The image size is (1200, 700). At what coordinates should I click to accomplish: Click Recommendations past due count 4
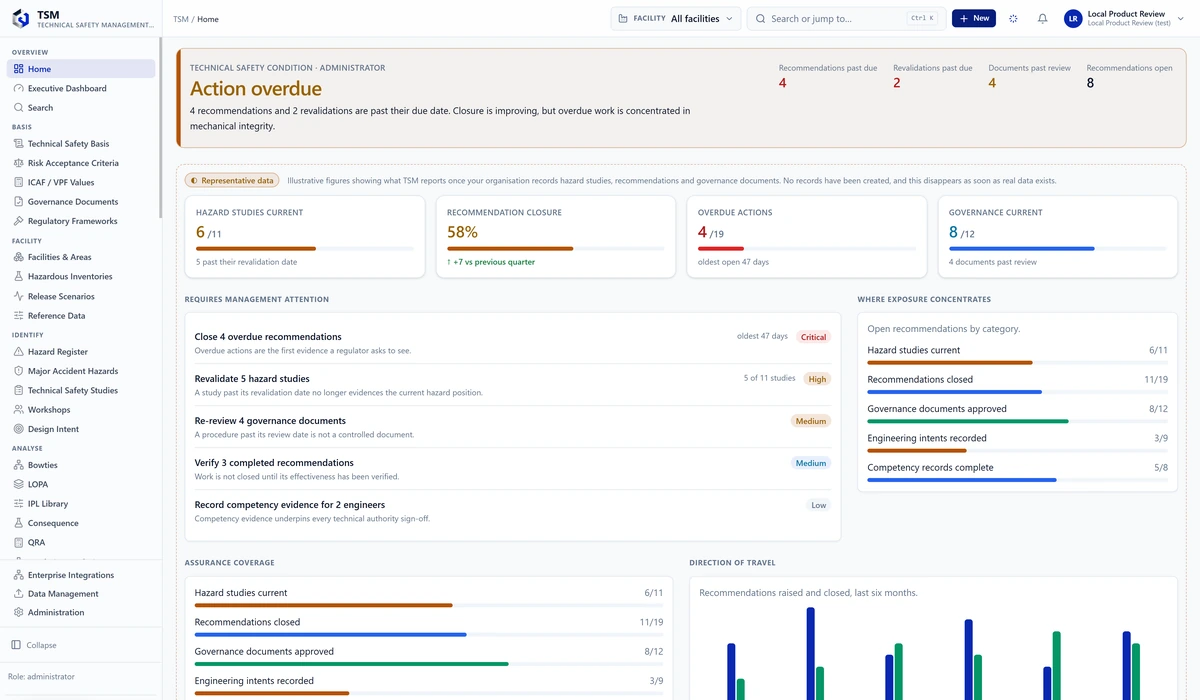tap(783, 83)
